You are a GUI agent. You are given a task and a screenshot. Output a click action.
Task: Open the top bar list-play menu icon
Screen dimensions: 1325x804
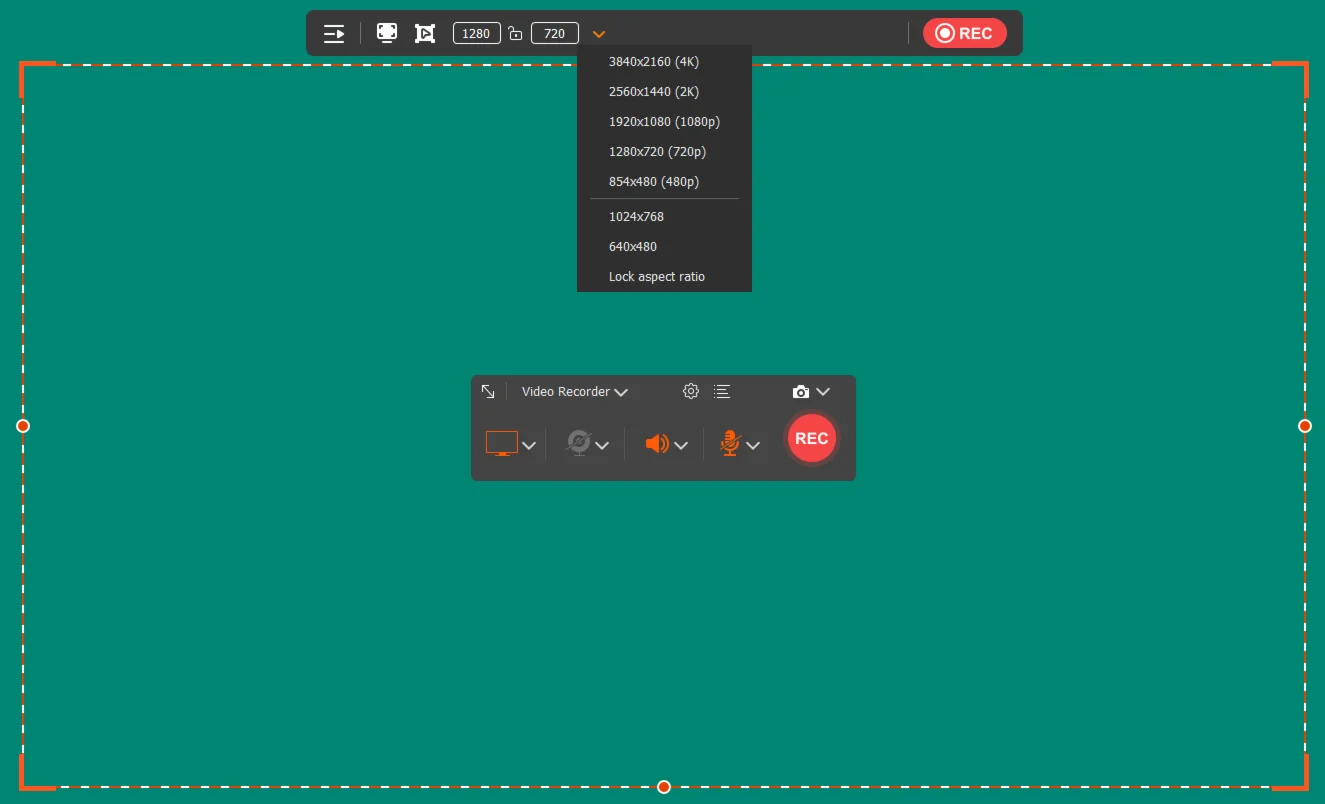coord(334,33)
